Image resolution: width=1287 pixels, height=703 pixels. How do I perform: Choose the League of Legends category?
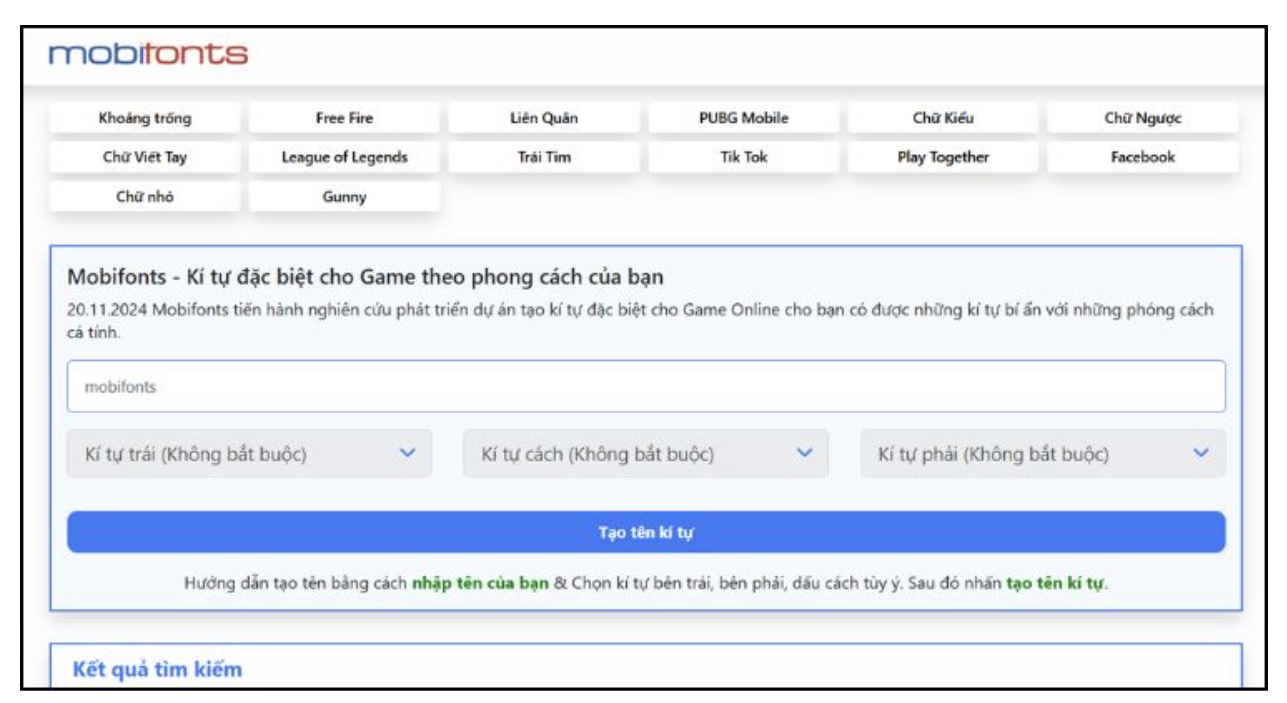click(x=344, y=157)
